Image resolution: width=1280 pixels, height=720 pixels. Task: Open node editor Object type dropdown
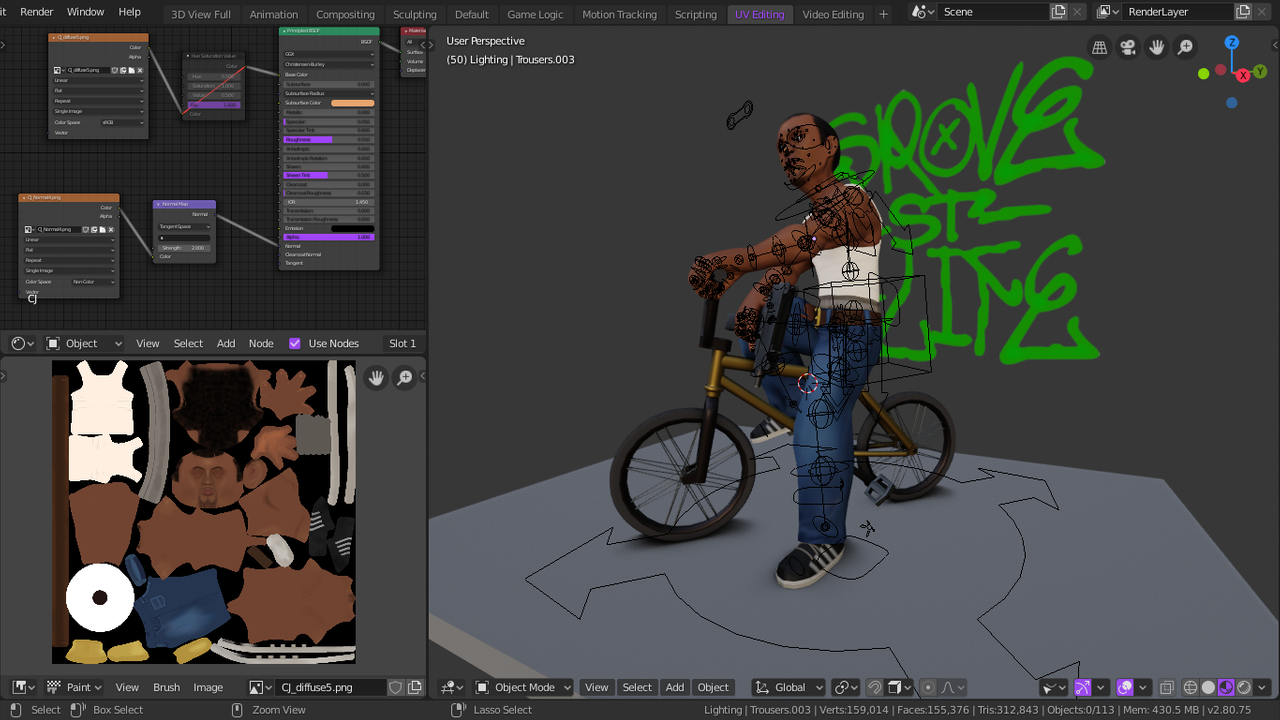(84, 343)
